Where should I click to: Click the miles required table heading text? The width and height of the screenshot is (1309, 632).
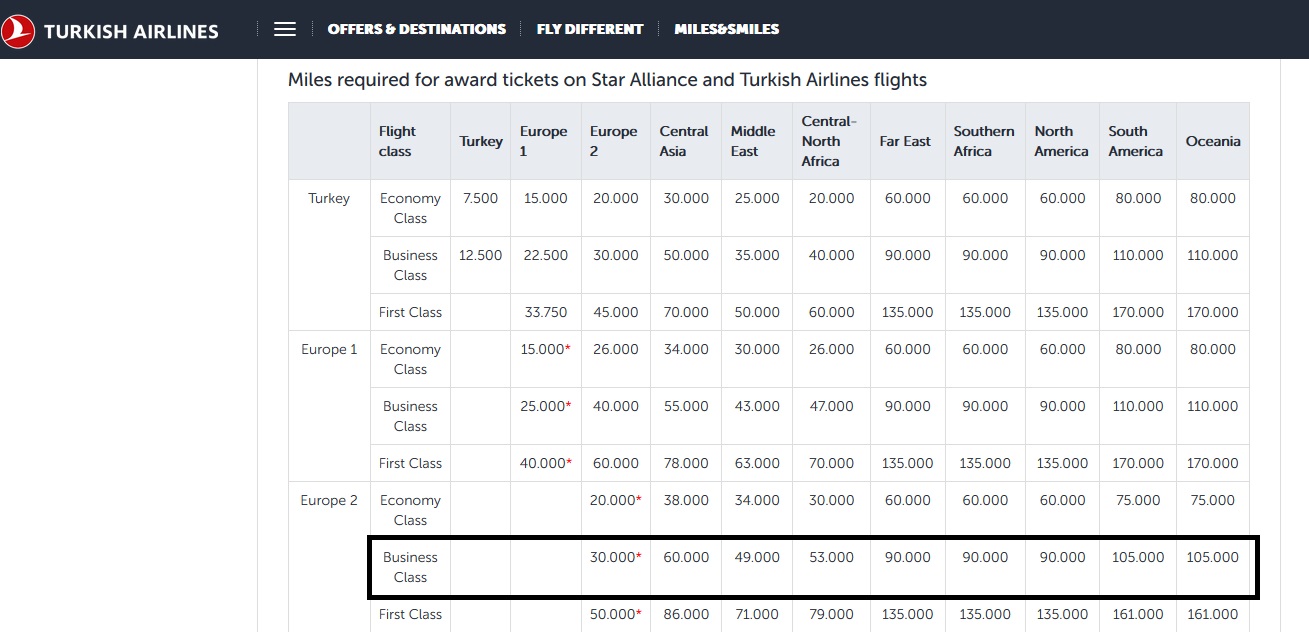(x=607, y=80)
